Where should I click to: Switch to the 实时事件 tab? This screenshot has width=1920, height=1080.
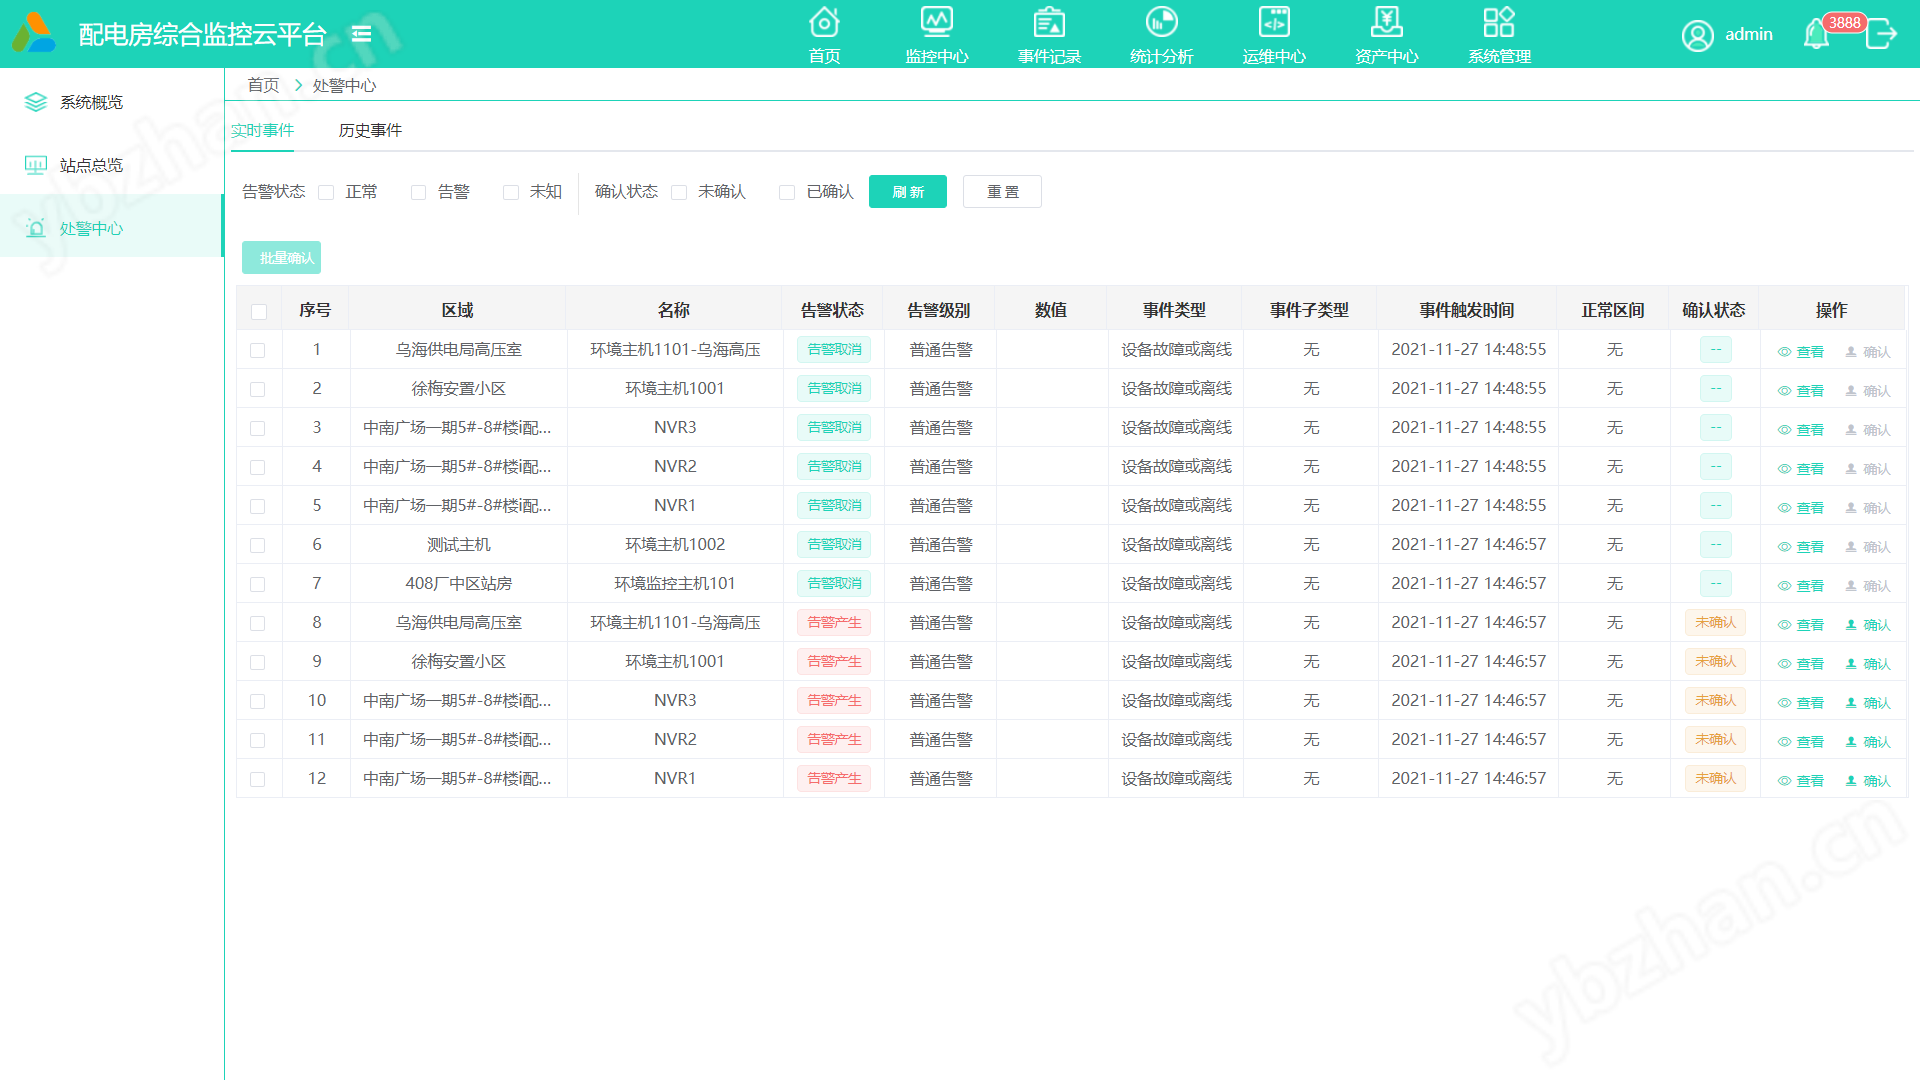coord(262,130)
